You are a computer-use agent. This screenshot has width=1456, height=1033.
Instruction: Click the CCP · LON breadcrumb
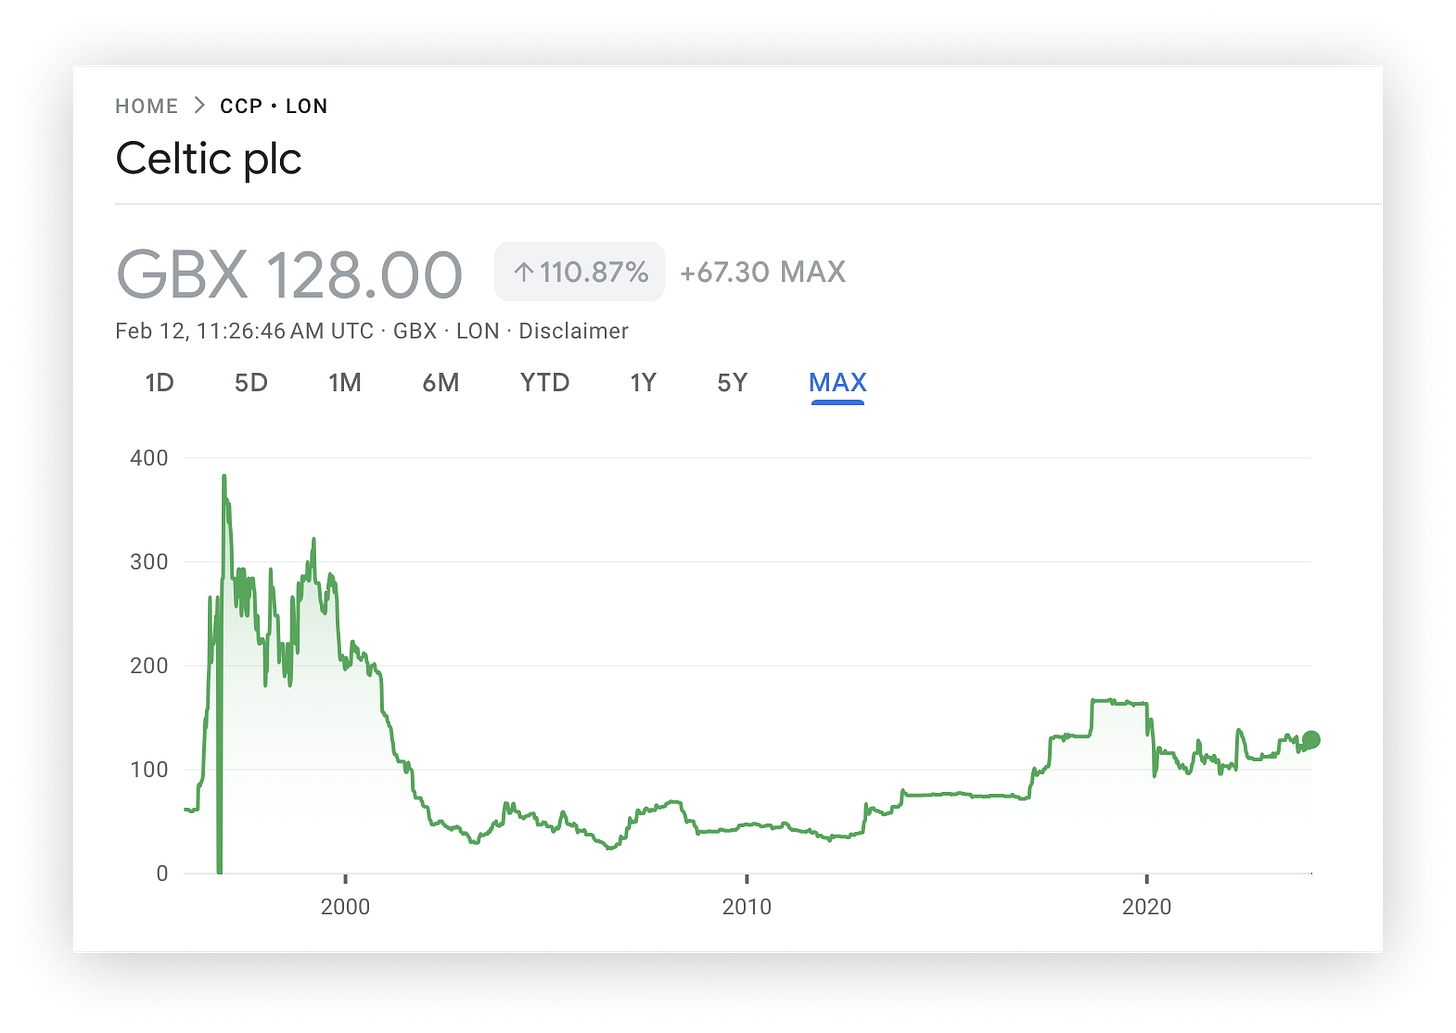coord(274,106)
